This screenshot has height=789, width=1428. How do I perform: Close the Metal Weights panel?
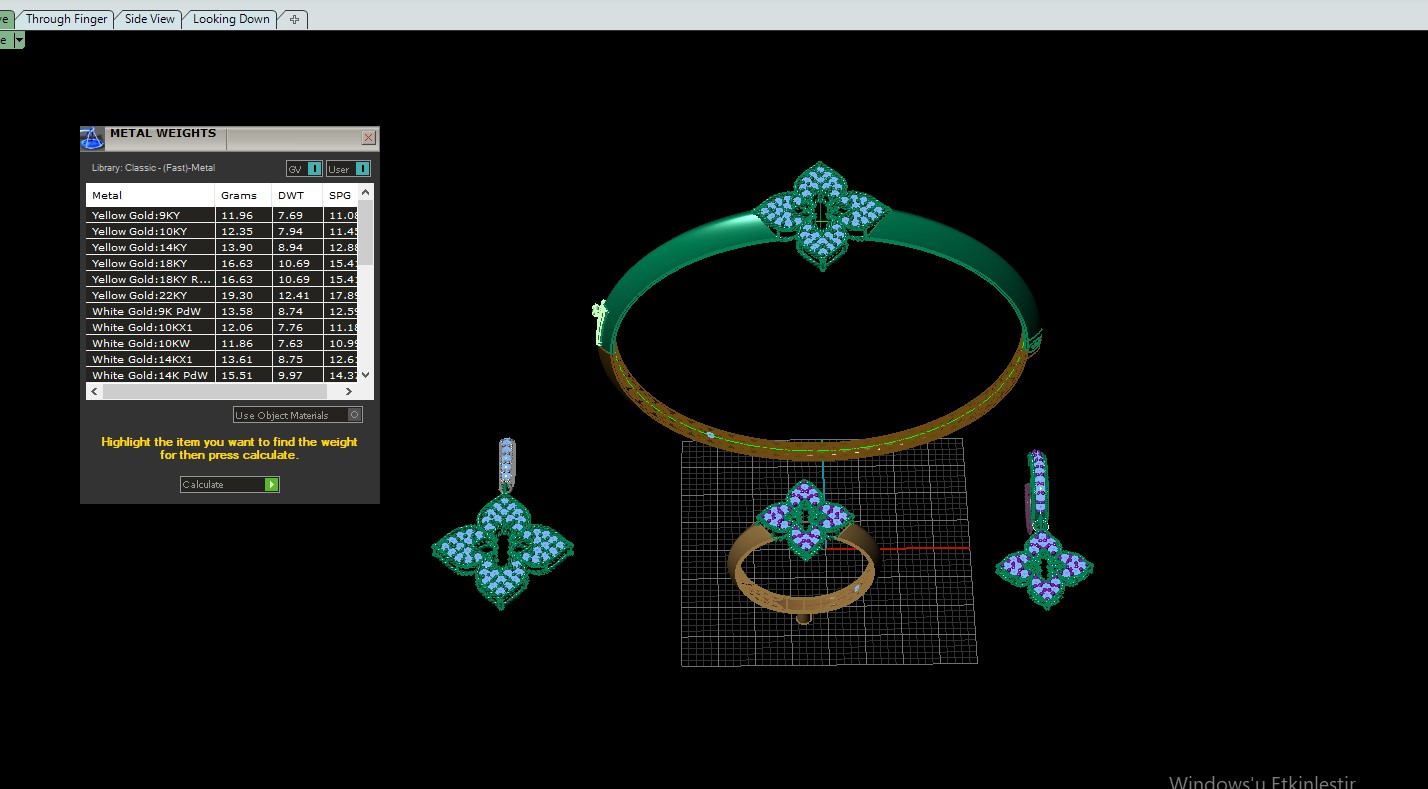[368, 138]
